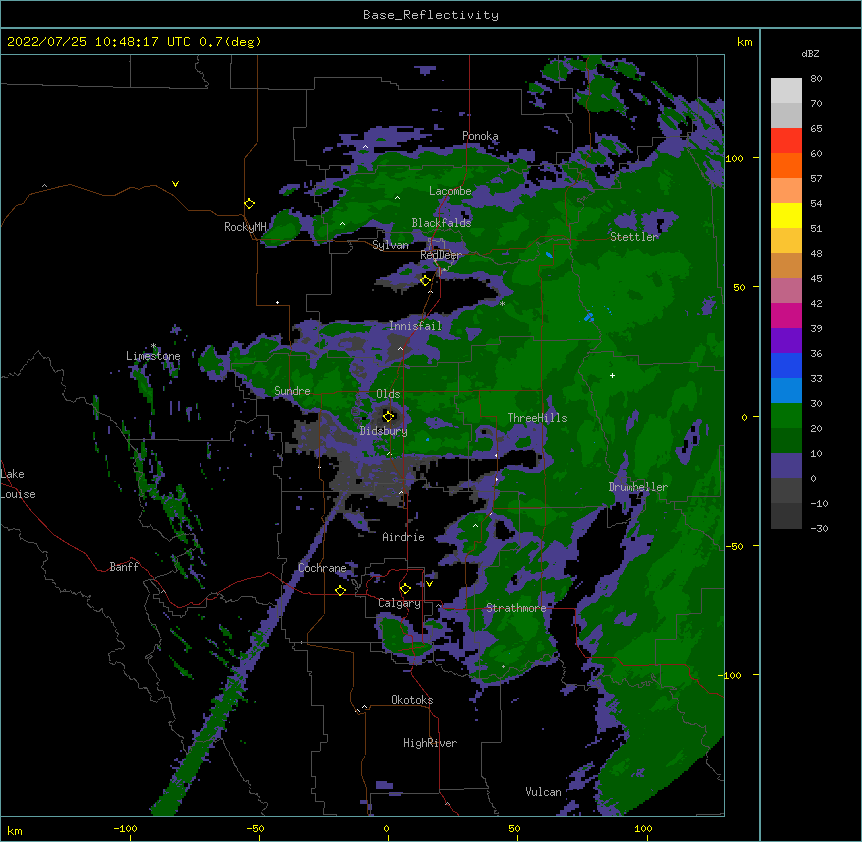Click the yellow marker west of RockyMH
862x842 pixels.
pyautogui.click(x=250, y=204)
